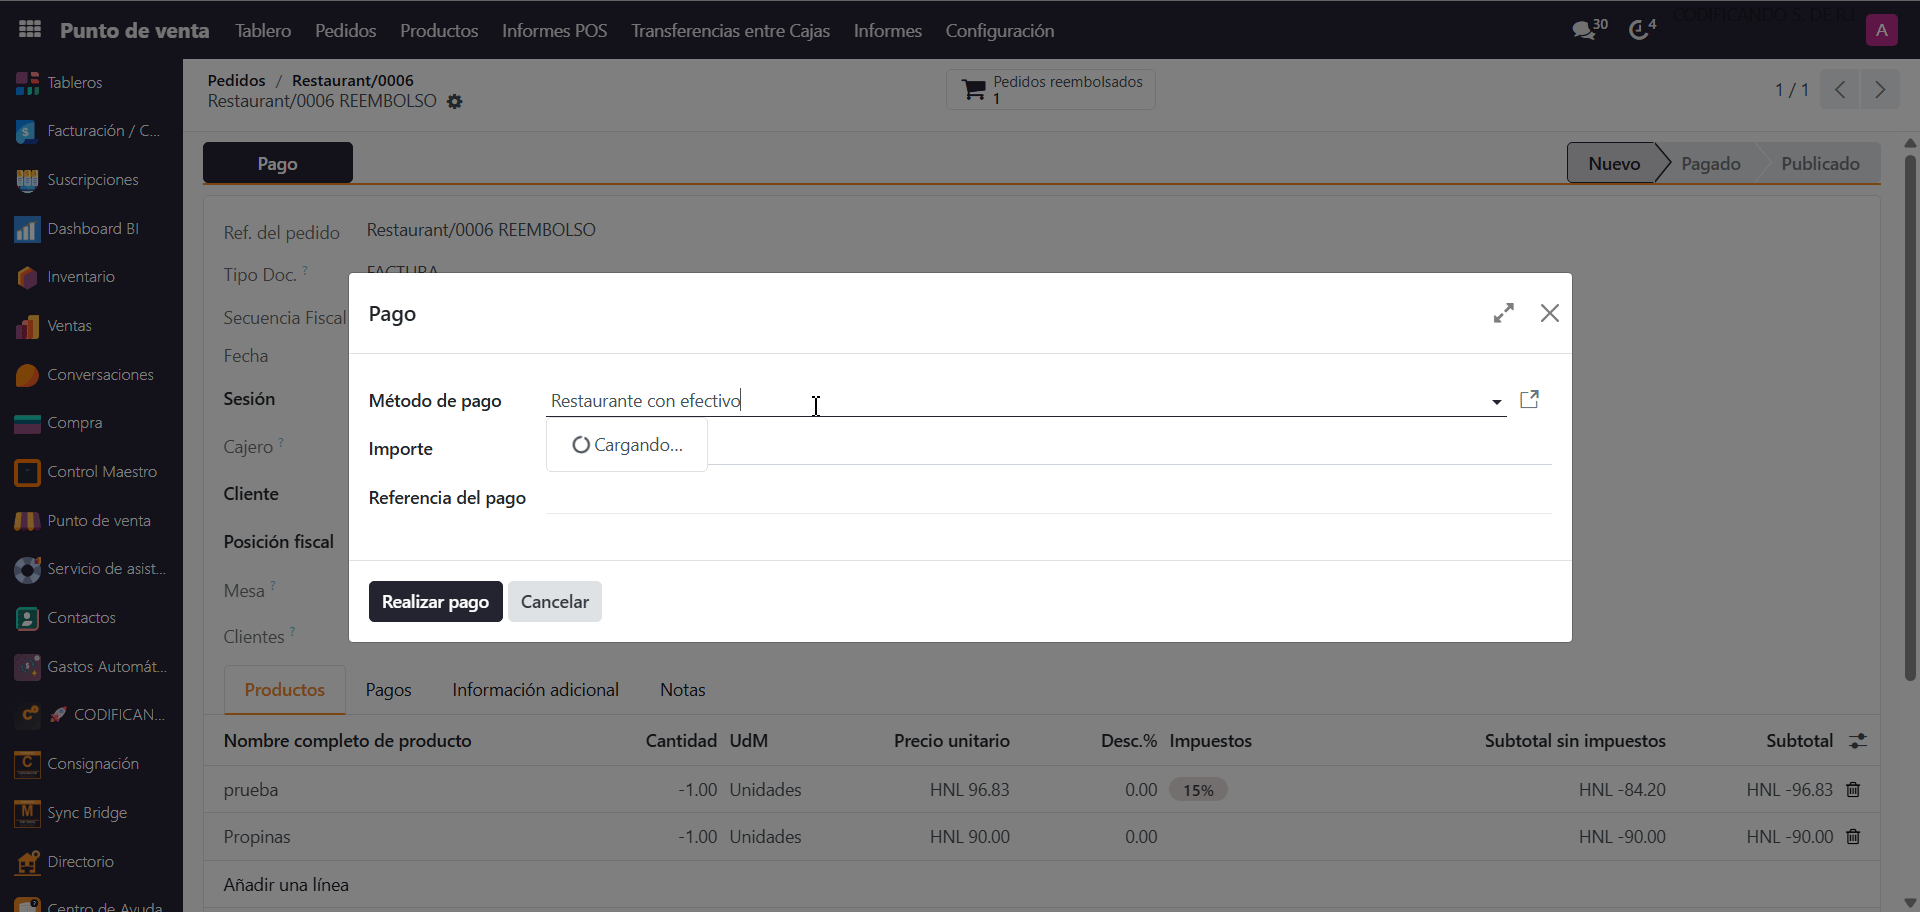Open Configuración menu

coord(1000,31)
